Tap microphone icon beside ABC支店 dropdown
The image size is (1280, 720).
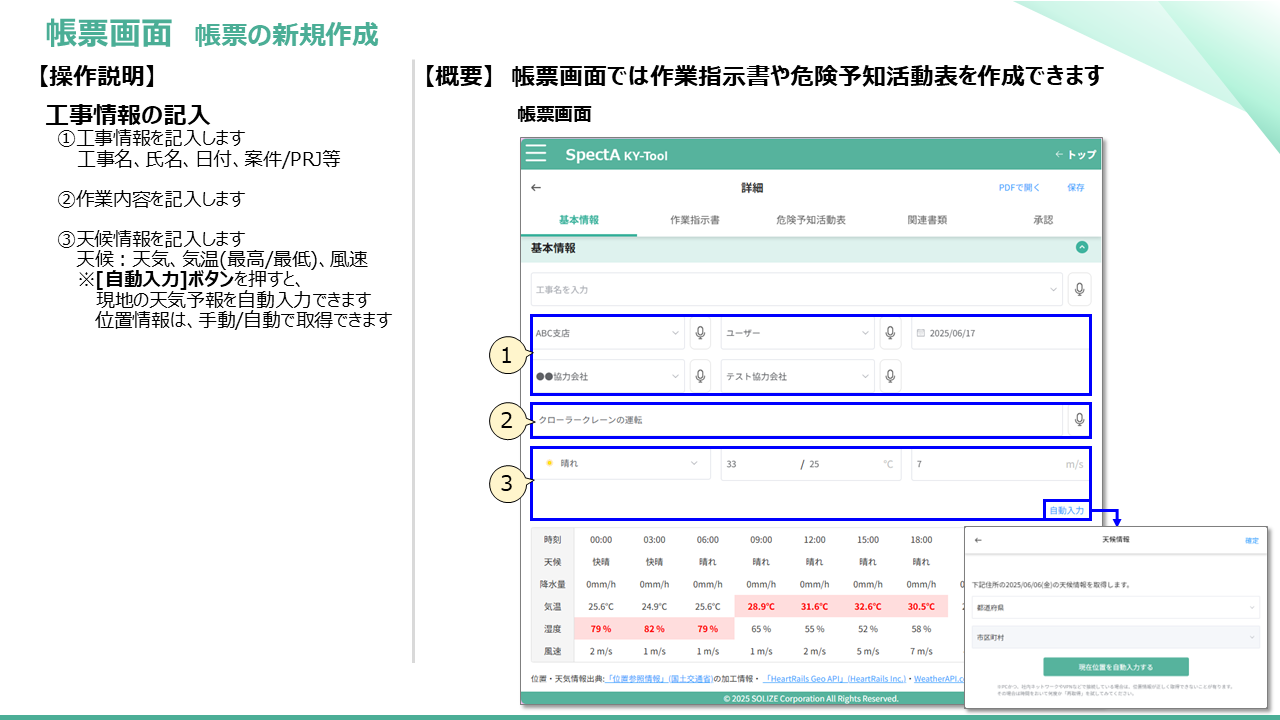(x=700, y=333)
